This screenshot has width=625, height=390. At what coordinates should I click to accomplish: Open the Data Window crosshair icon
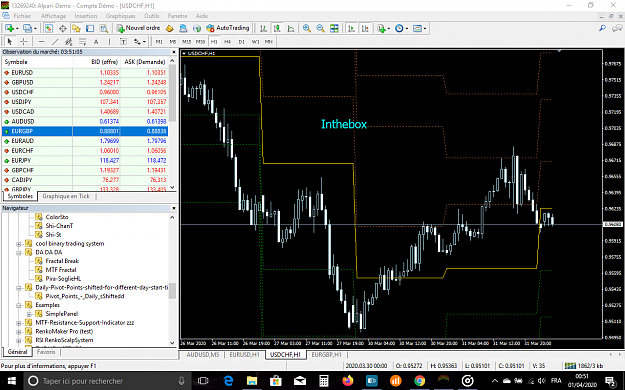click(x=63, y=28)
